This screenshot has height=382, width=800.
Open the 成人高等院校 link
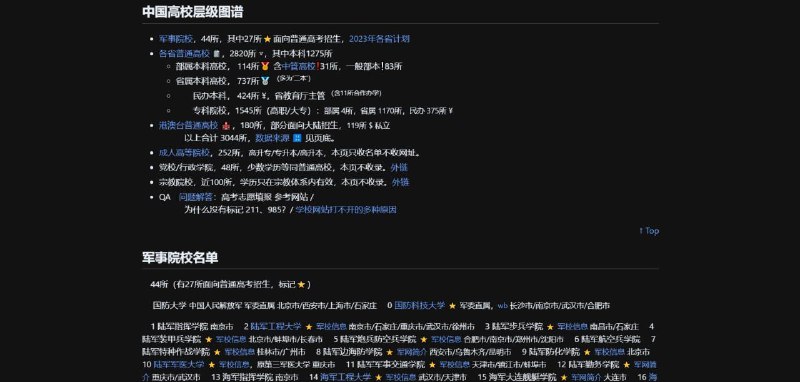coord(184,152)
